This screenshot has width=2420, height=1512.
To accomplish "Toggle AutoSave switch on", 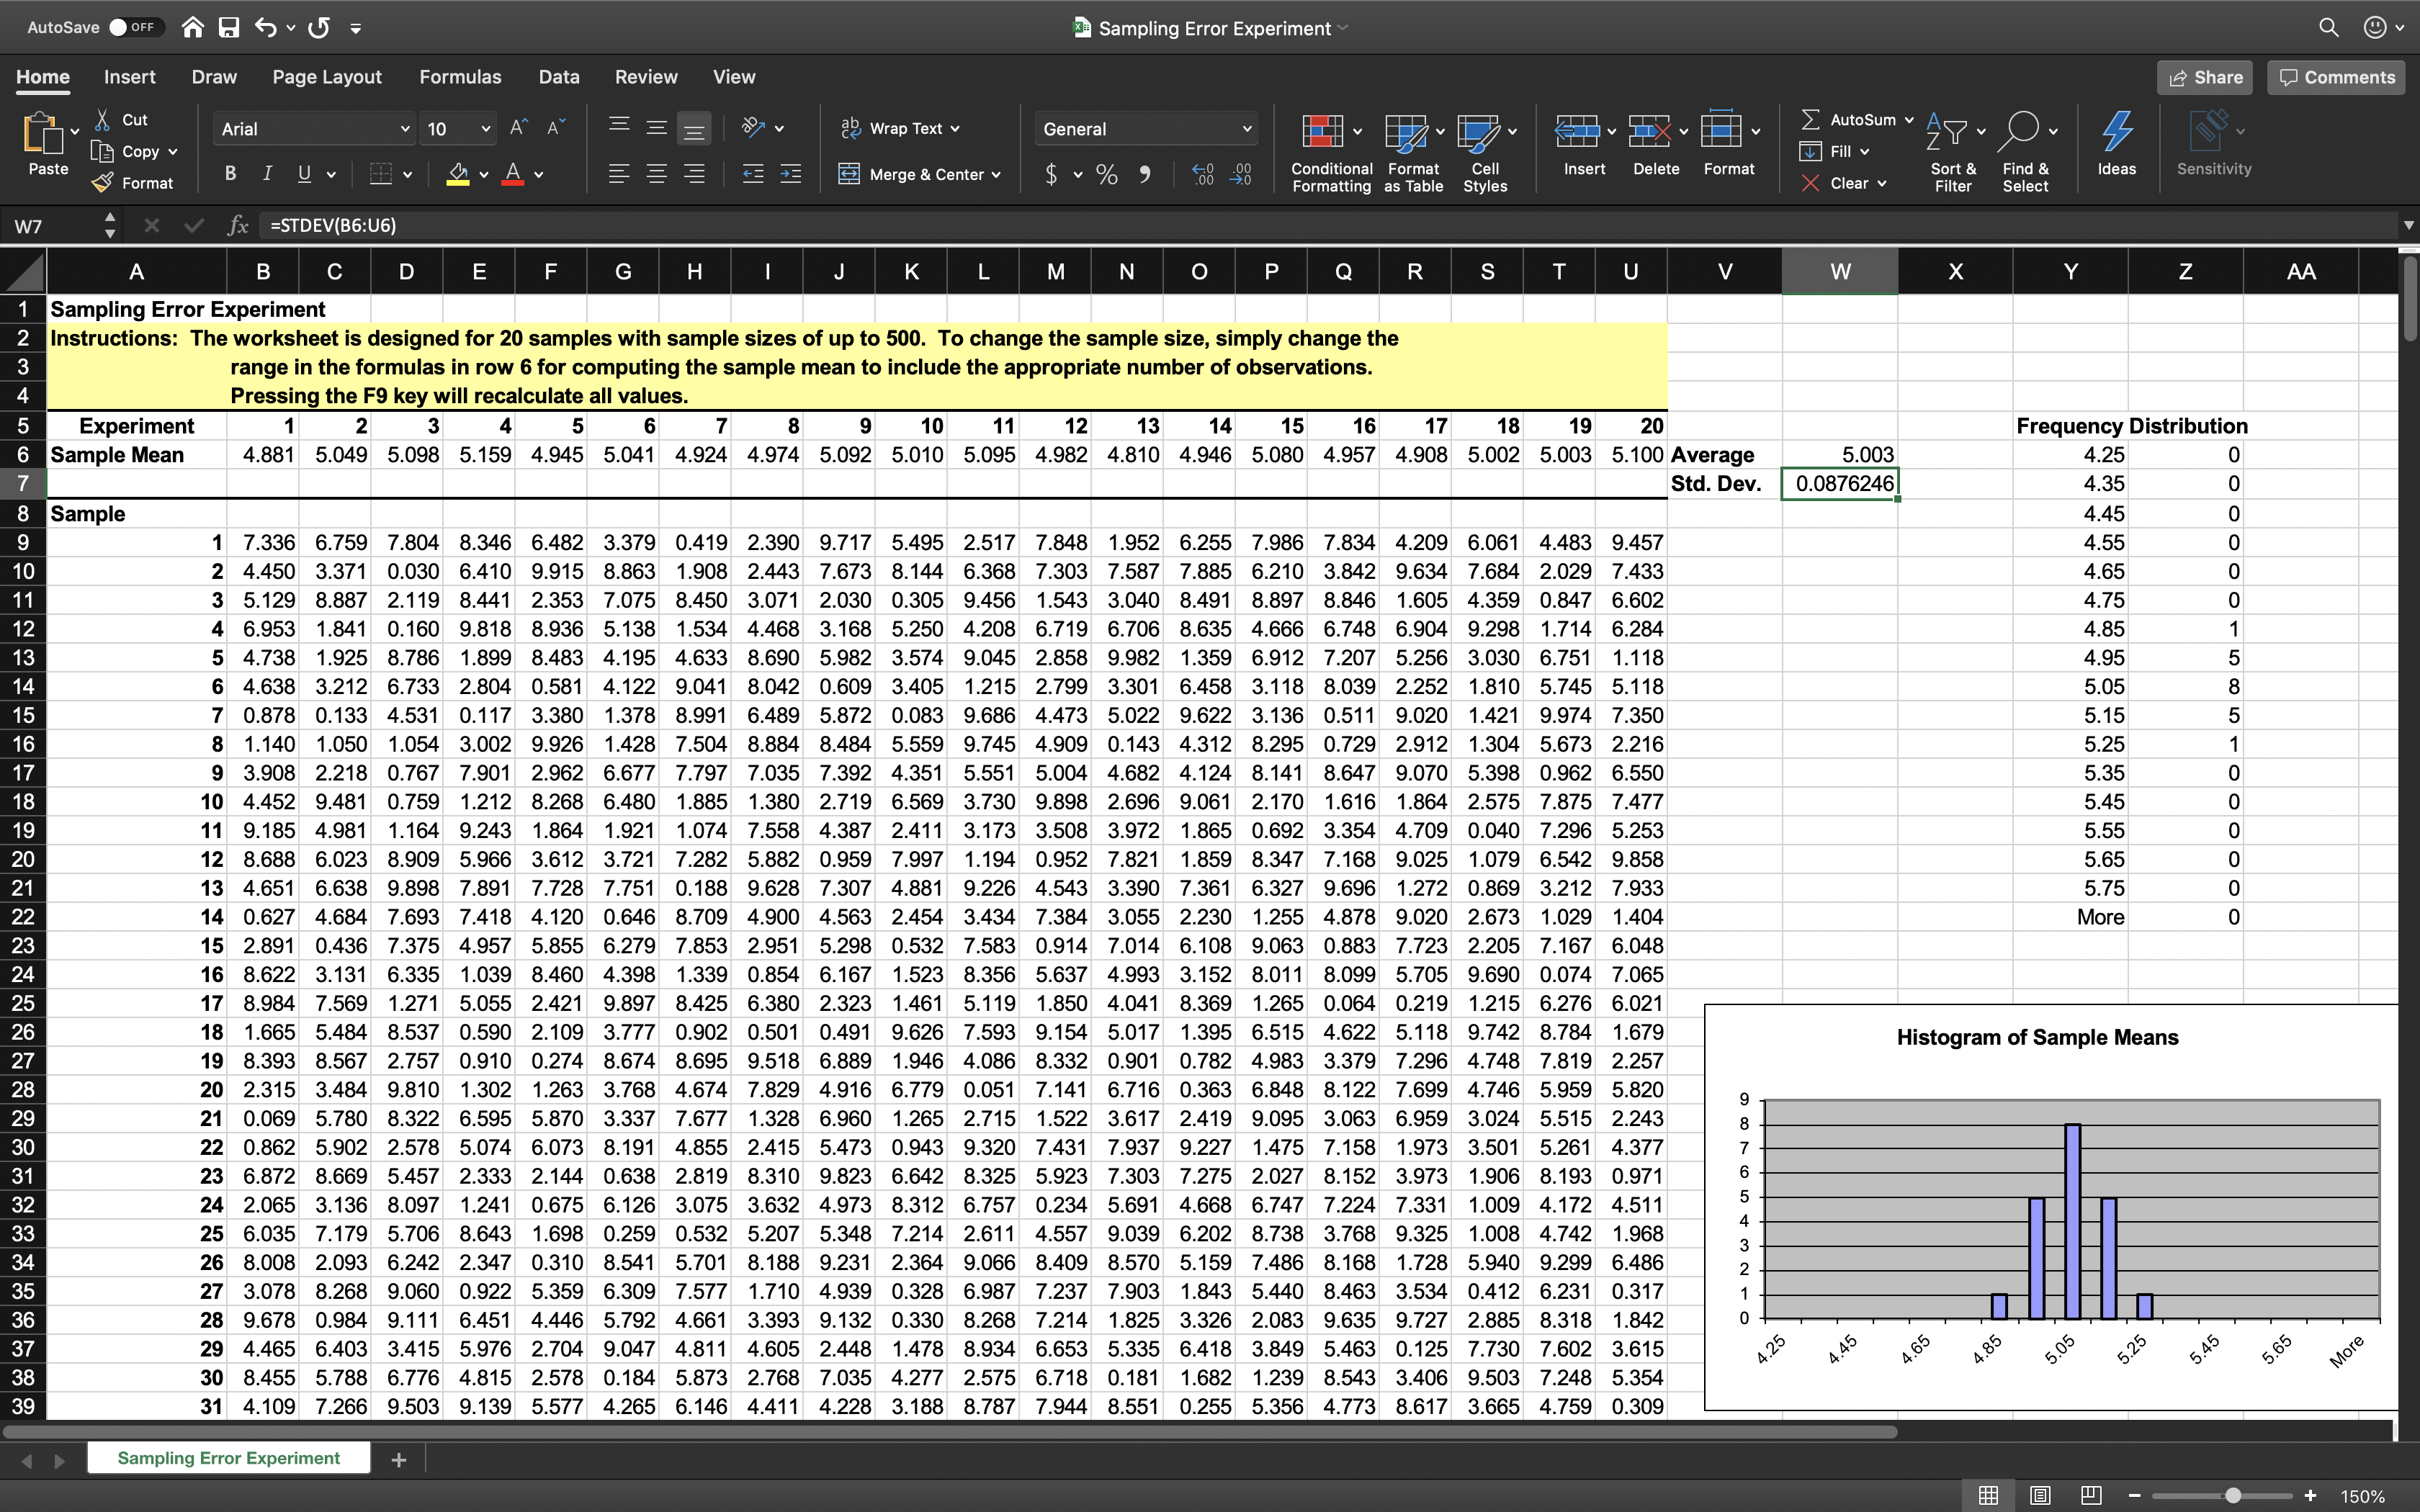I will tap(132, 27).
